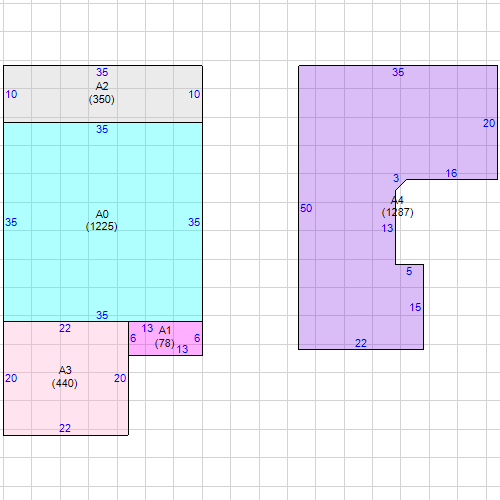The height and width of the screenshot is (500, 500).
Task: Click the 13 dimension on A1's top edge
Action: coord(147,328)
